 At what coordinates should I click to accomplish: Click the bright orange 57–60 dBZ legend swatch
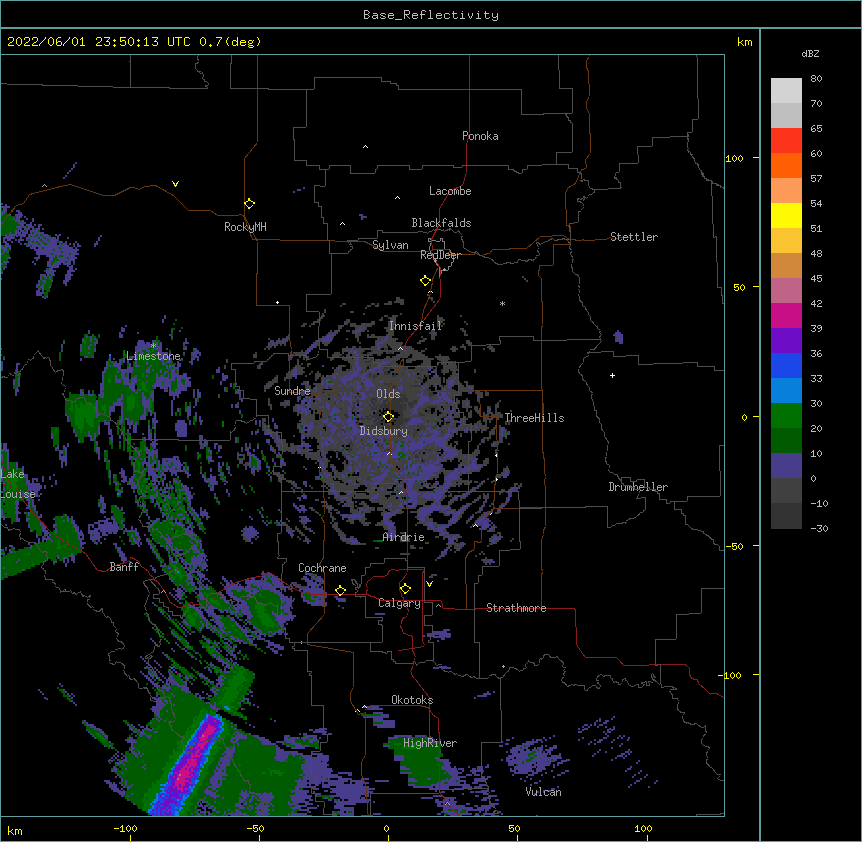coord(786,165)
